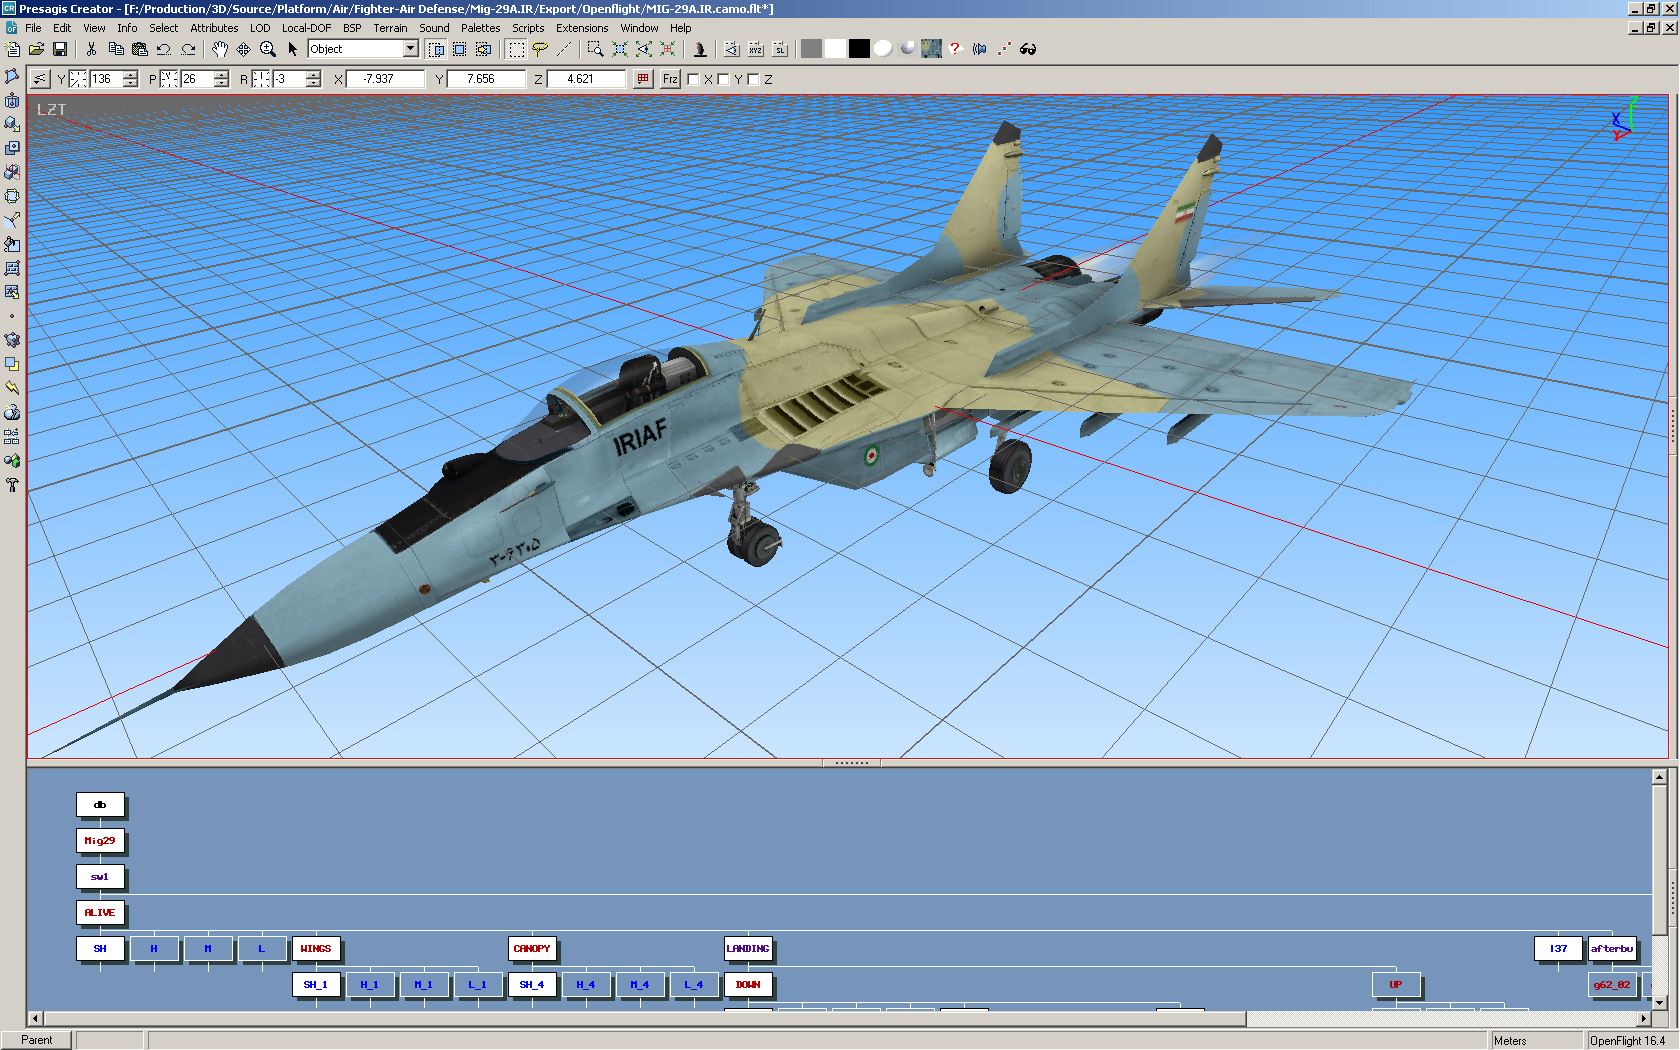Select the Pan hand tool
Image resolution: width=1680 pixels, height=1050 pixels.
pos(220,49)
